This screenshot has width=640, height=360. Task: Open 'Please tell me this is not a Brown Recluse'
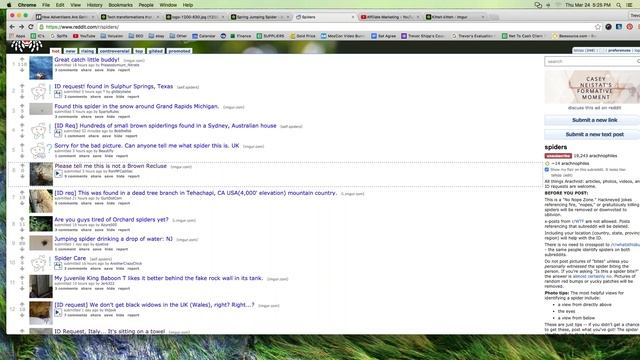tap(111, 166)
